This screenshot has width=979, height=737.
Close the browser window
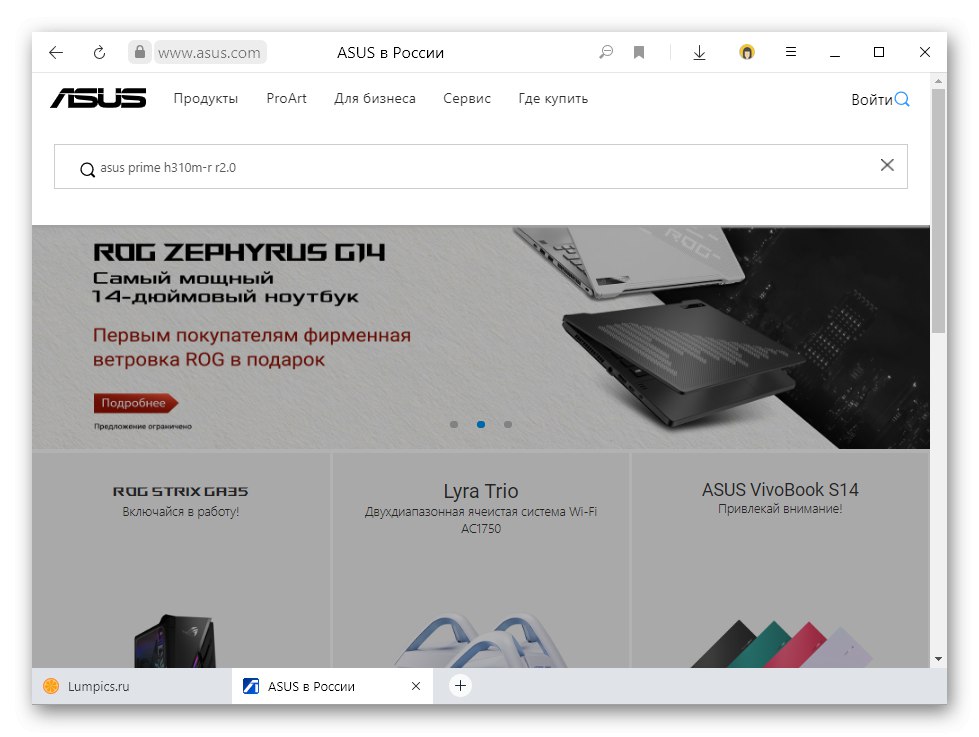click(925, 52)
